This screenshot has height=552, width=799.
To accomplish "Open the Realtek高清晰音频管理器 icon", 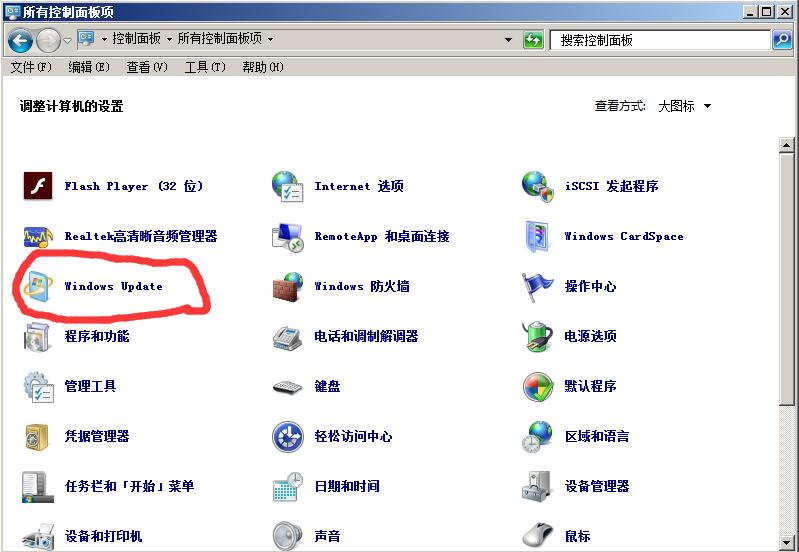I will tap(38, 236).
